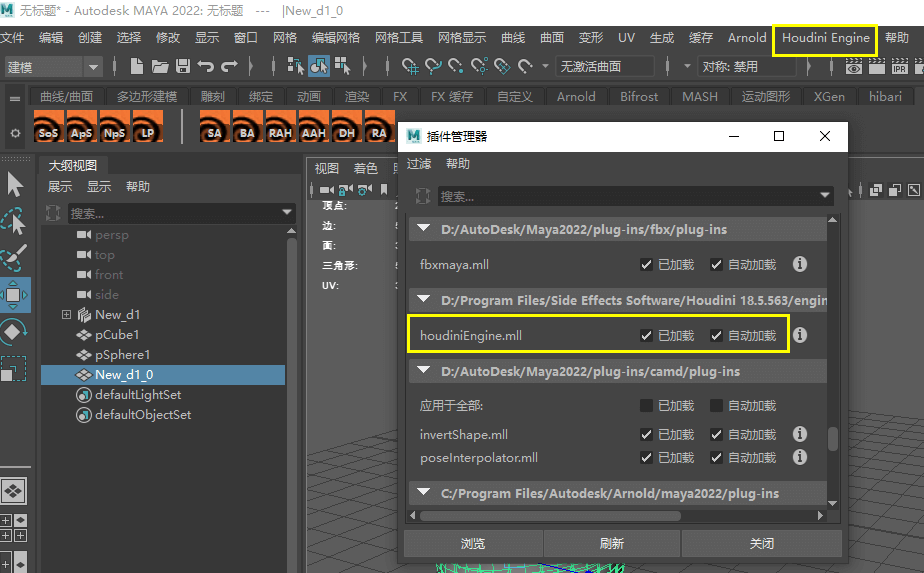Click the LP shelf icon
The image size is (924, 573).
(x=147, y=126)
